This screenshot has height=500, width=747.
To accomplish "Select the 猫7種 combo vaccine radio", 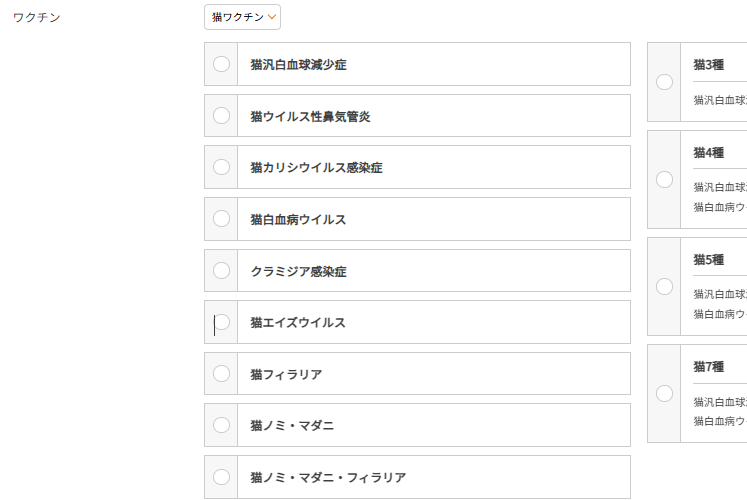I will coord(664,393).
